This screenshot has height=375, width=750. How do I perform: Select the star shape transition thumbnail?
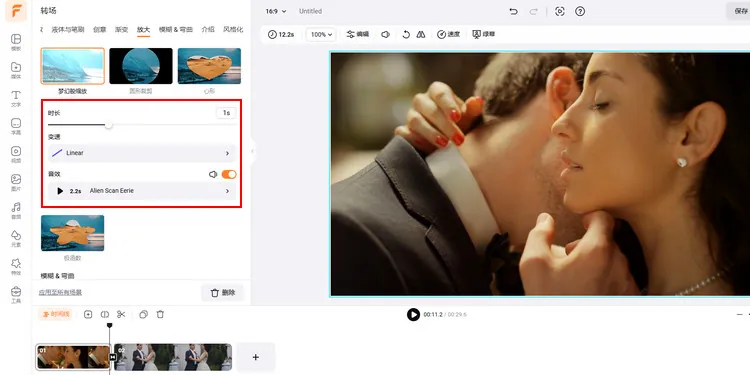pyautogui.click(x=73, y=233)
